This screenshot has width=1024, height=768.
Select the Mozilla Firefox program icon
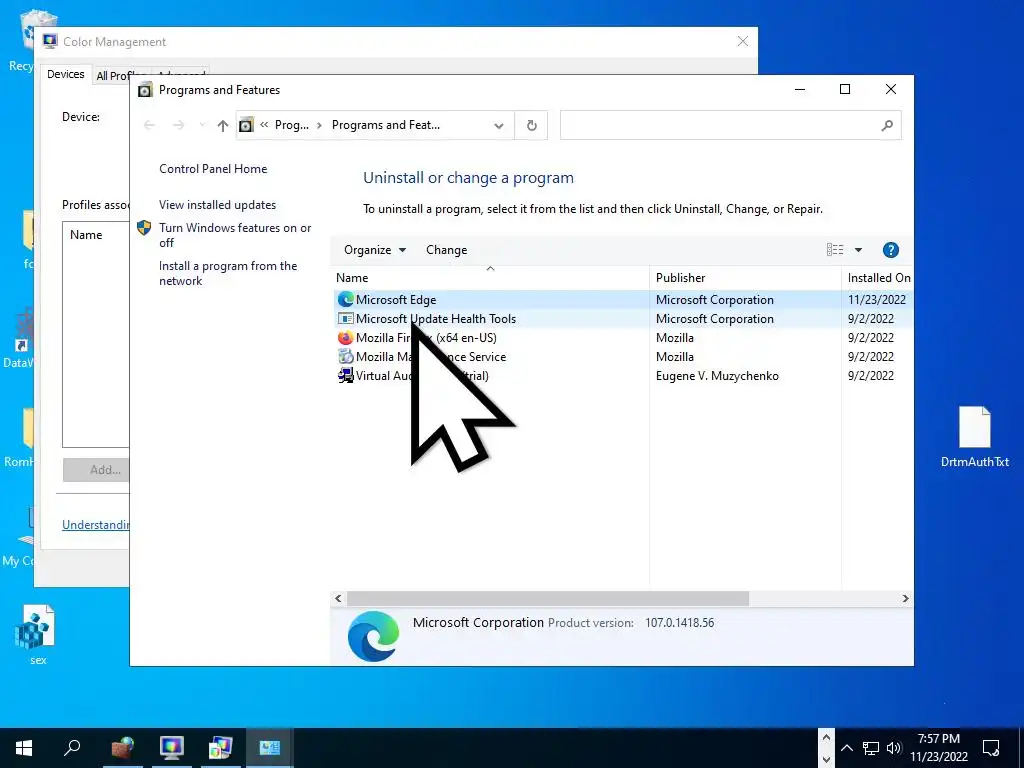coord(345,338)
